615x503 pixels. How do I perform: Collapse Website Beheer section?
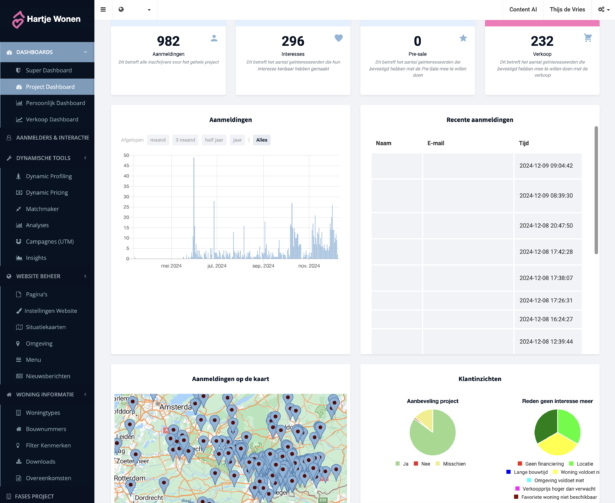[x=47, y=276]
